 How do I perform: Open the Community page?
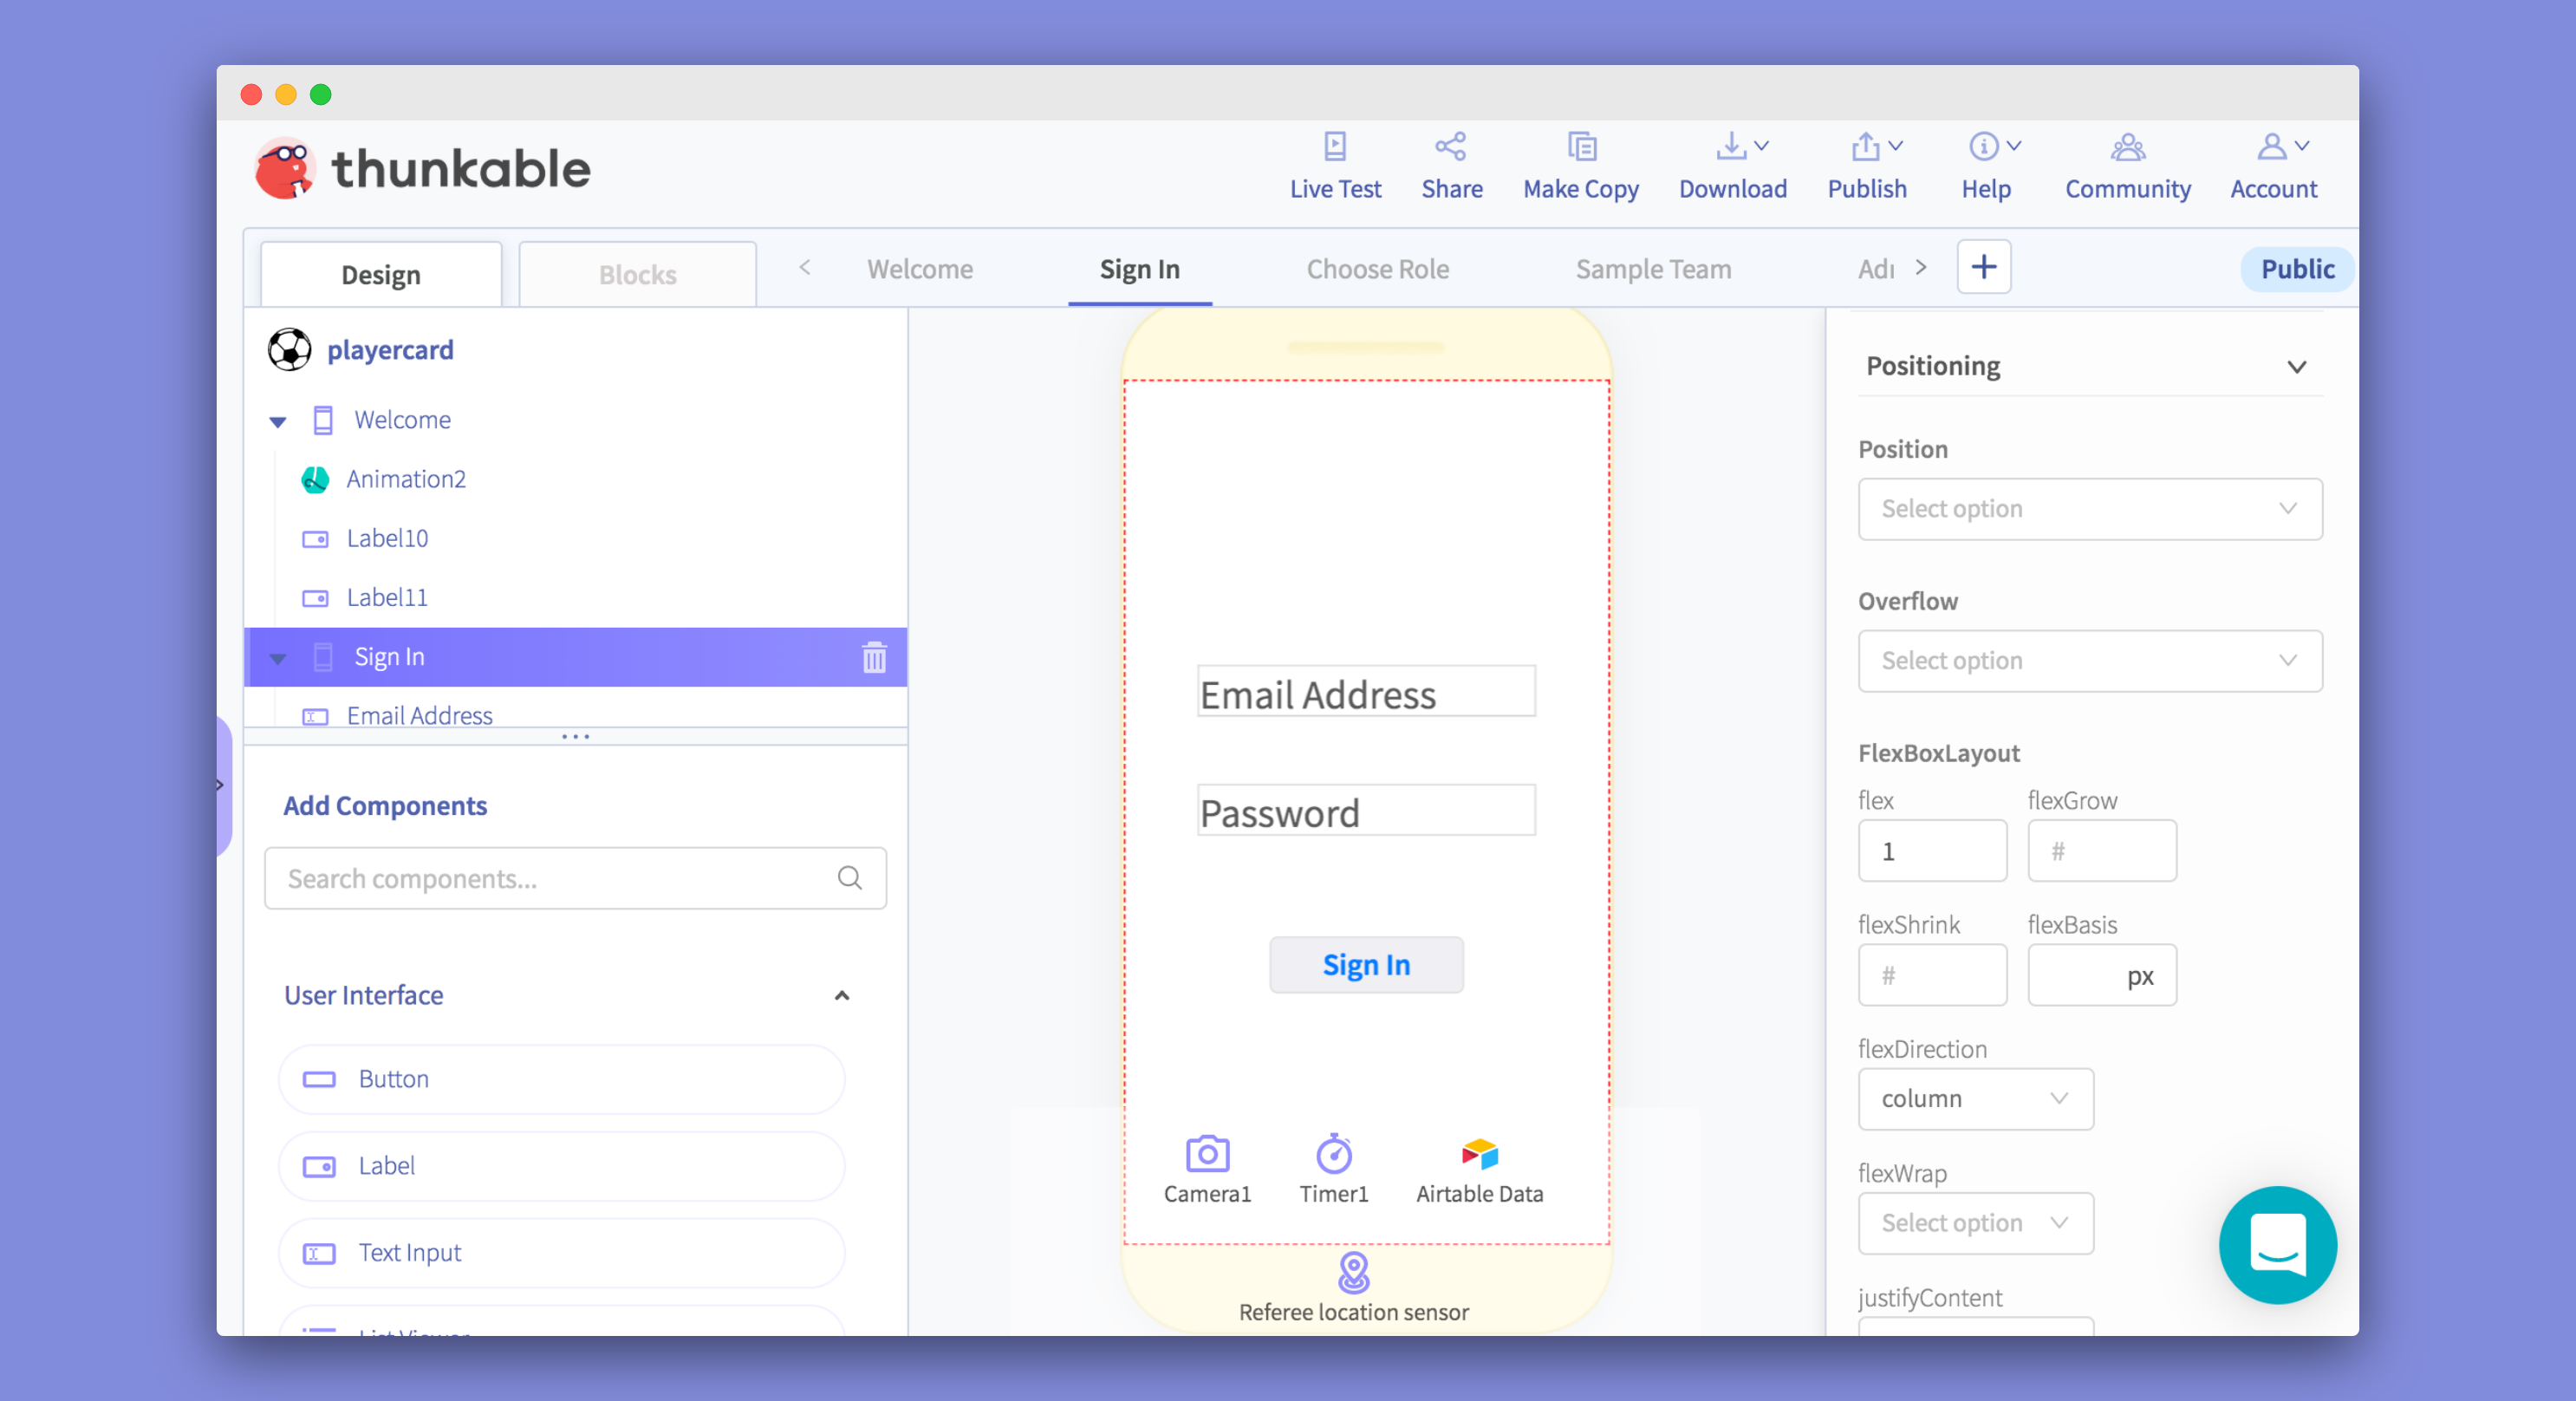coord(2127,167)
